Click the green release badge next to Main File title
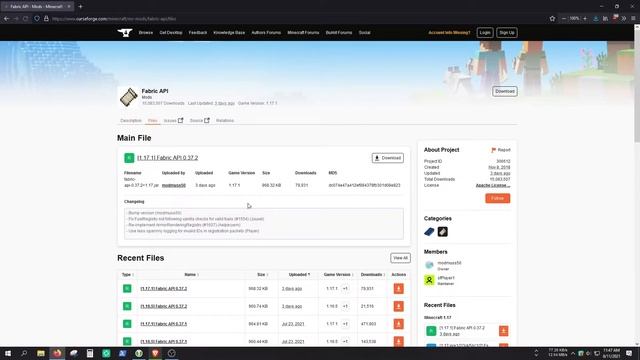 129,158
